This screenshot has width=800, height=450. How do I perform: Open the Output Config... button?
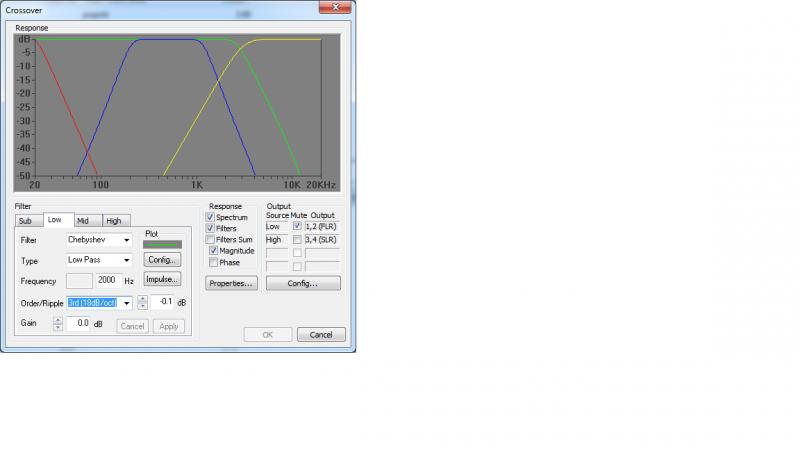click(x=303, y=284)
